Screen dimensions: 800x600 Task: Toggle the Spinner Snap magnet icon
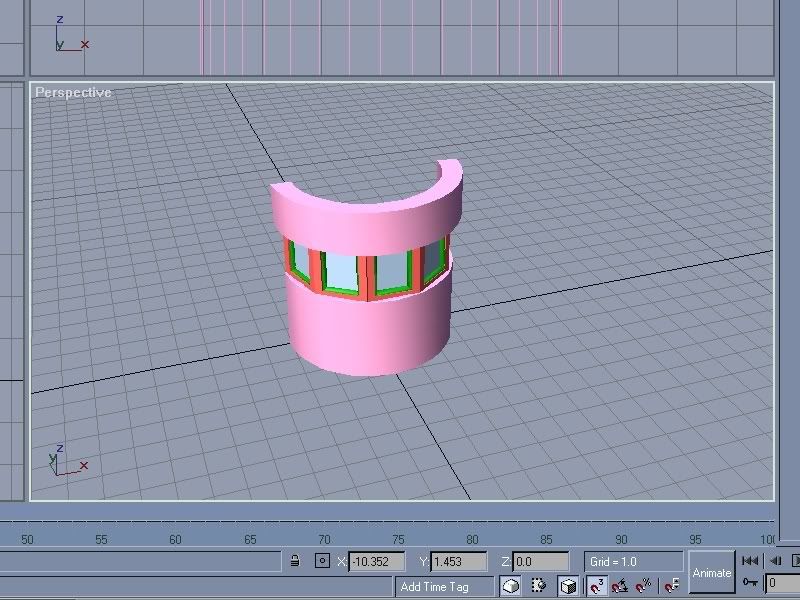[672, 586]
